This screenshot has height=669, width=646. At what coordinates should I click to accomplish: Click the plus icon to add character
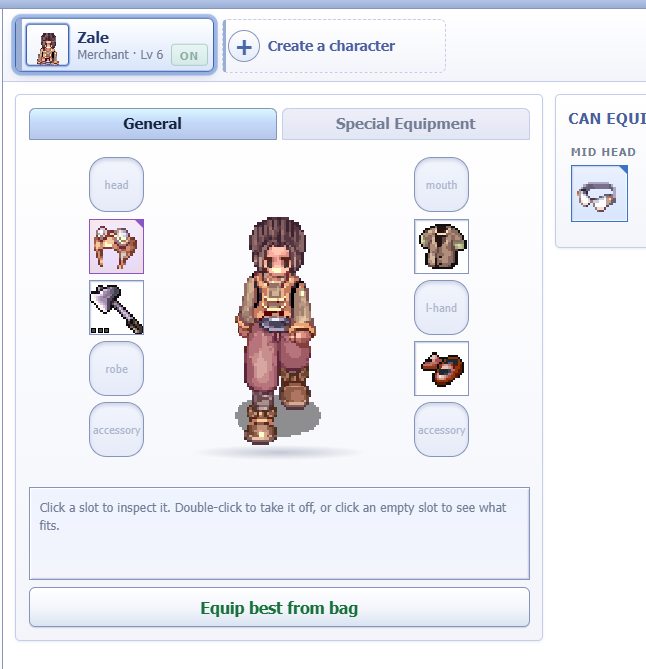(x=244, y=46)
